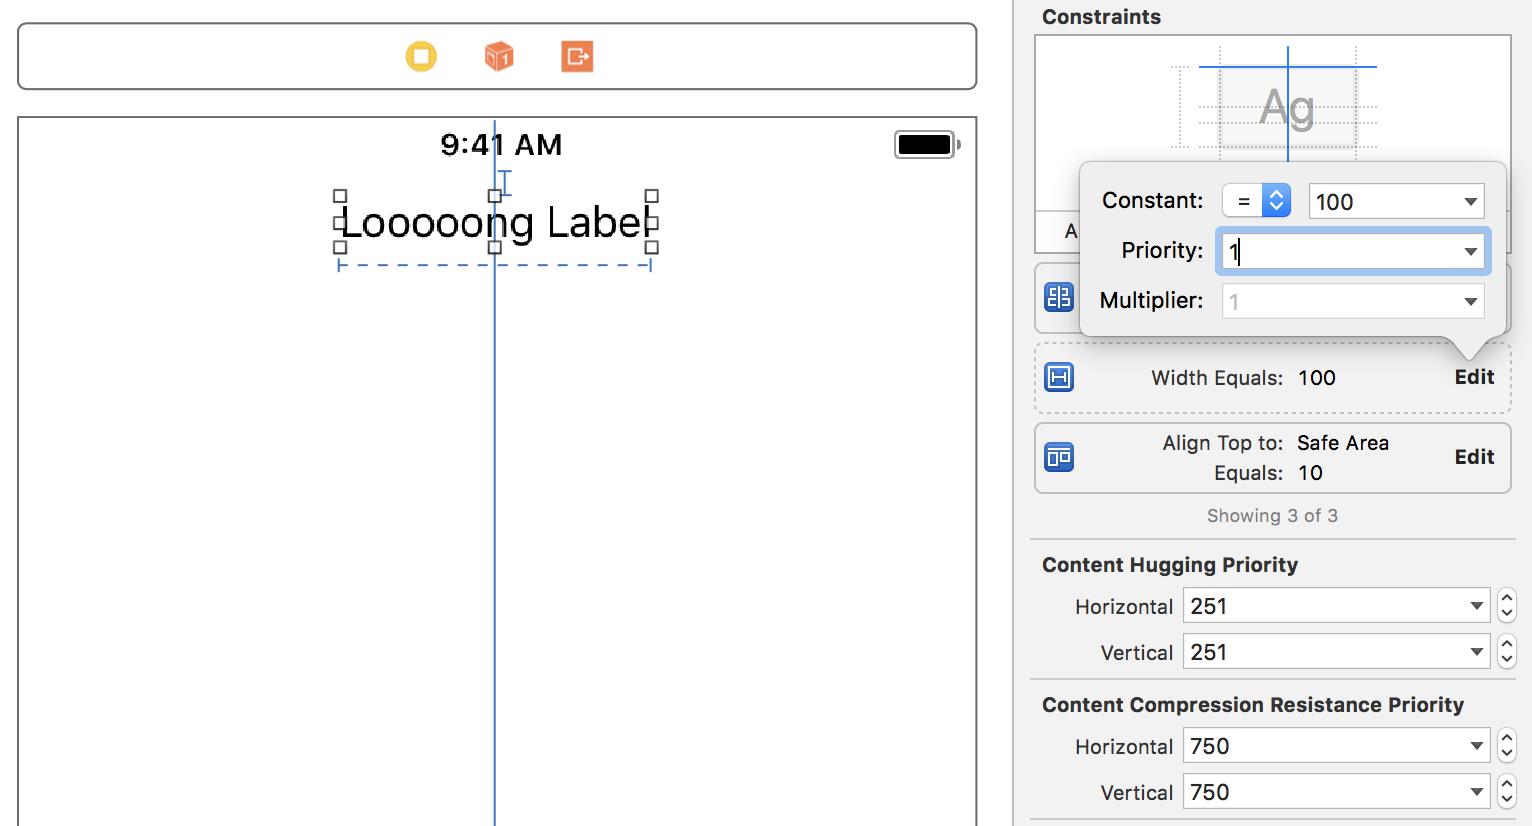1532x826 pixels.
Task: Click the Width Equals constraint icon
Action: click(1059, 377)
